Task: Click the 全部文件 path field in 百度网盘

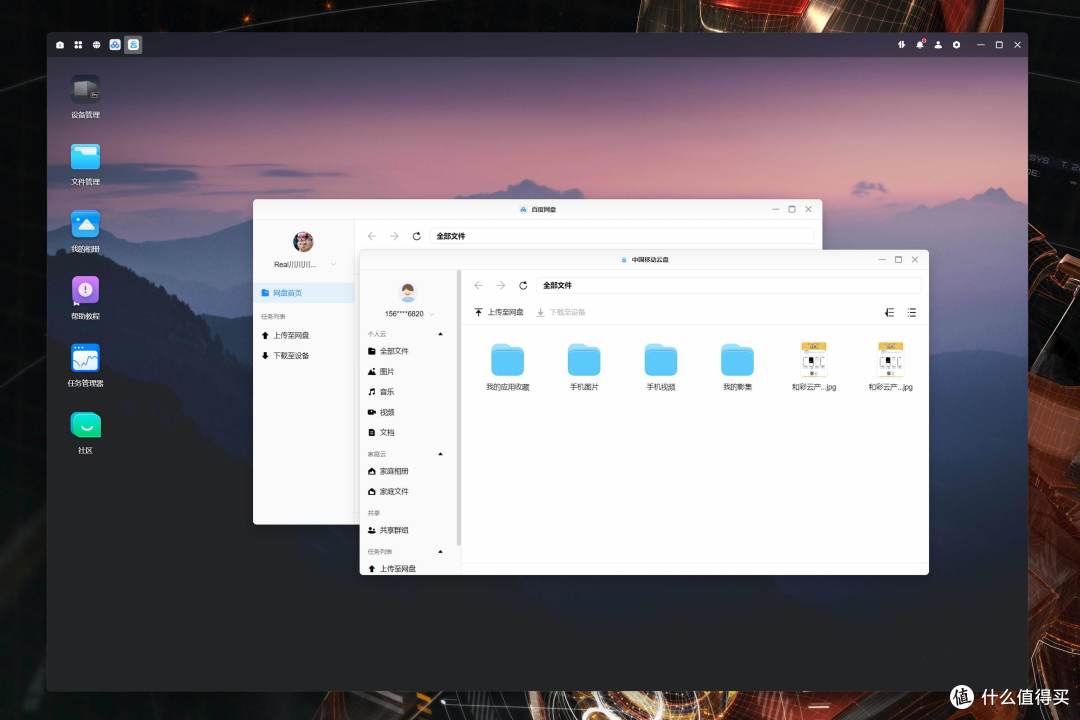Action: (x=622, y=236)
